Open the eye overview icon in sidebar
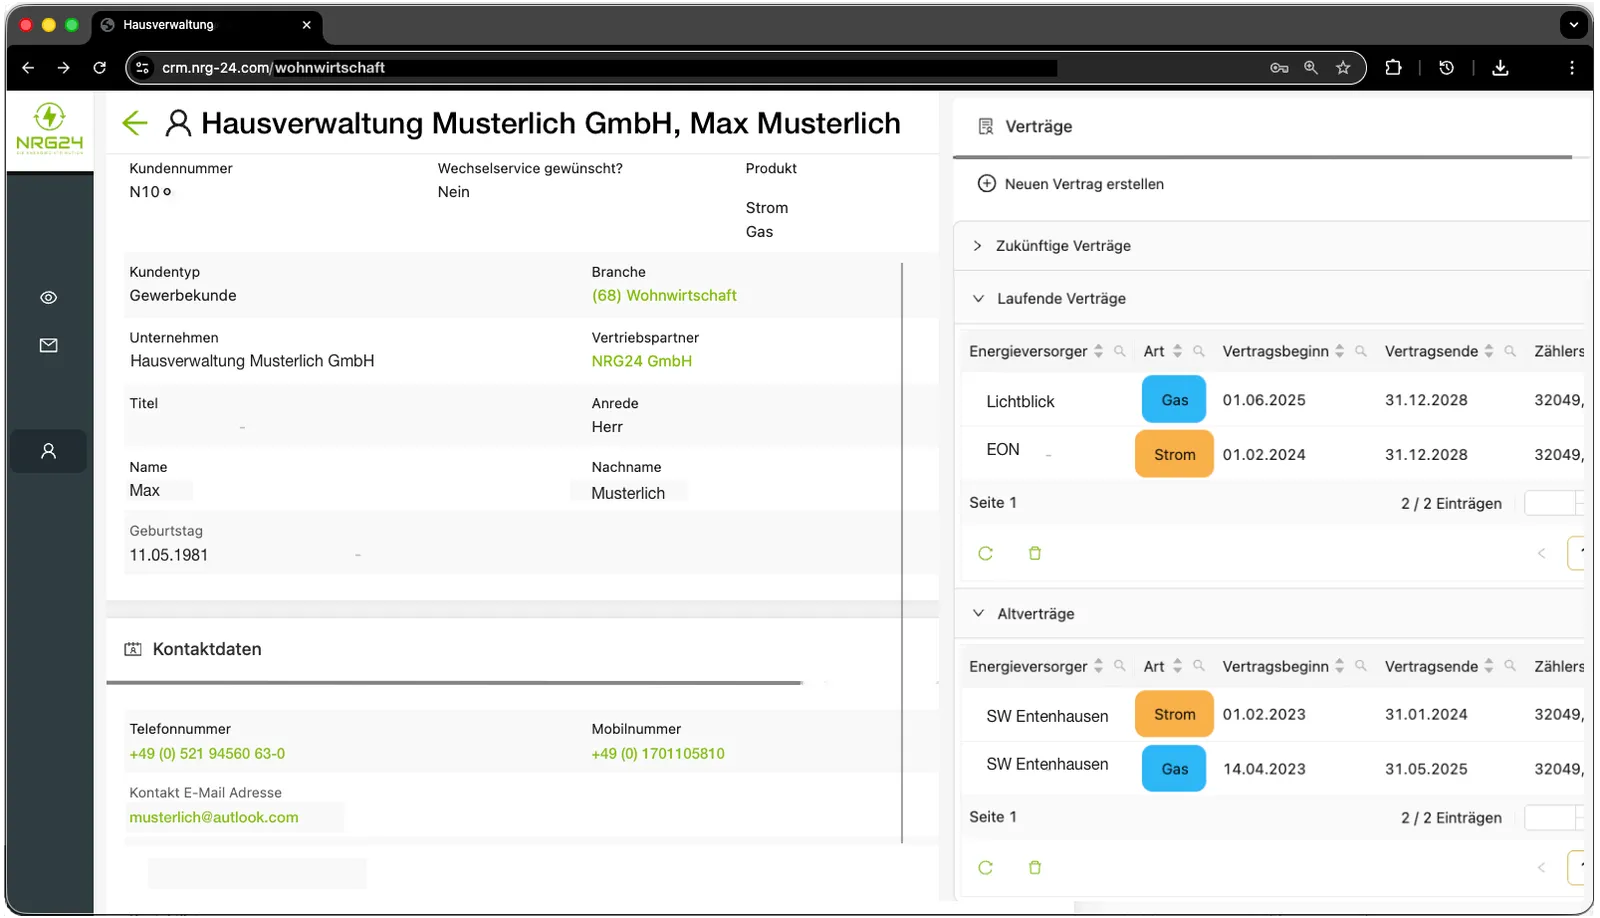Image resolution: width=1600 pixels, height=918 pixels. tap(48, 298)
